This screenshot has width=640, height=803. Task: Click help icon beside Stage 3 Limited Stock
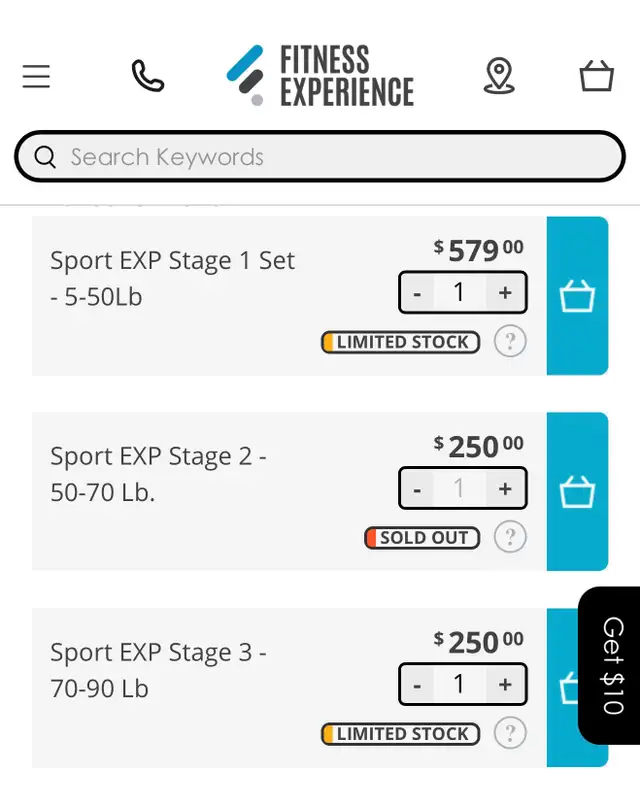[510, 733]
